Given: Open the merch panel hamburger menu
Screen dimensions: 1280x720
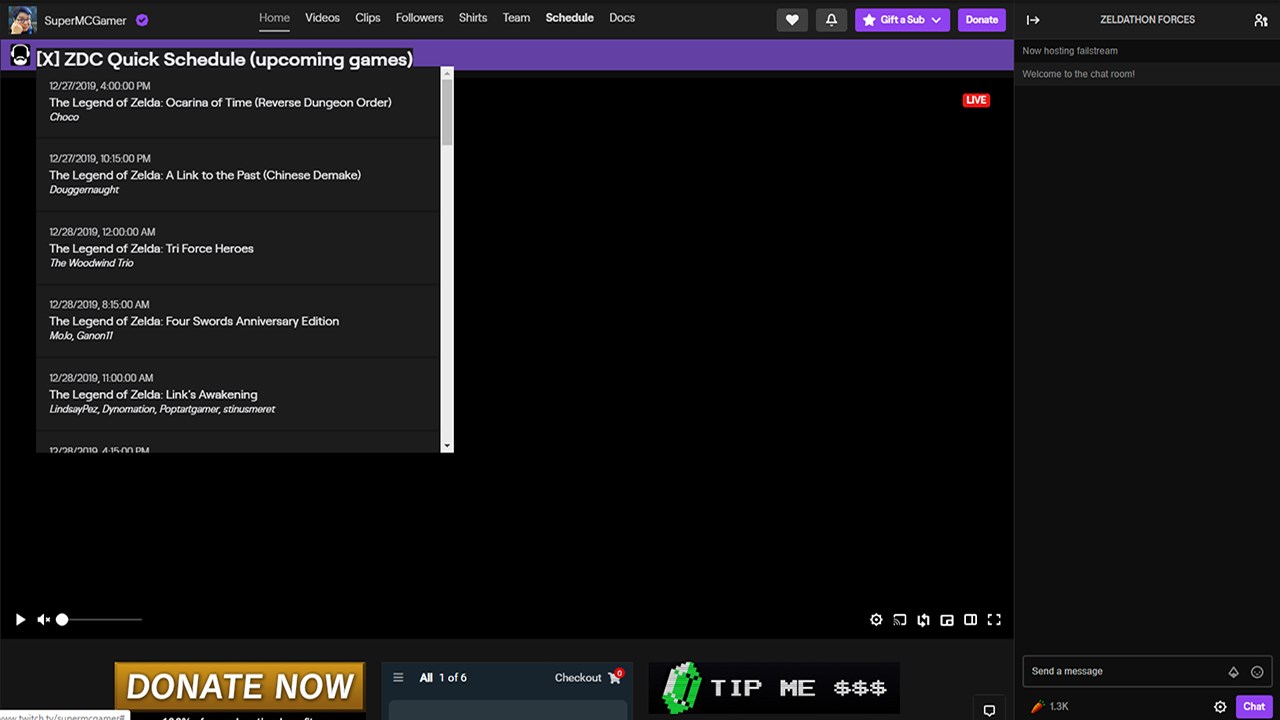Looking at the screenshot, I should pos(398,677).
